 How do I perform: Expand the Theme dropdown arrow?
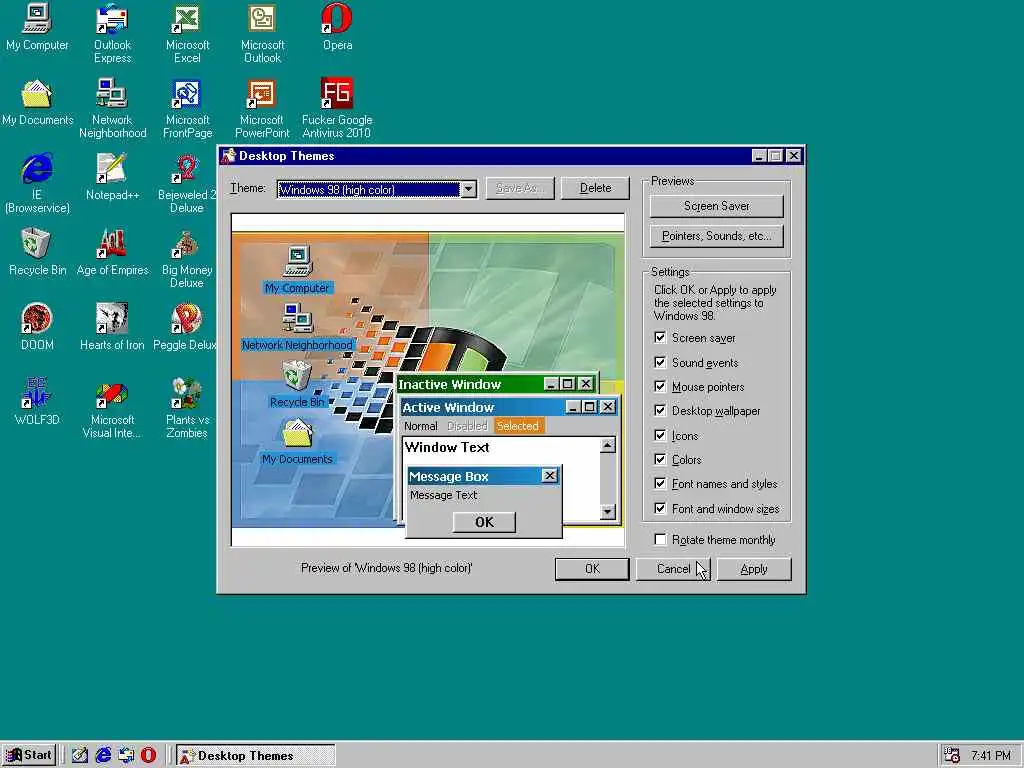pos(468,189)
